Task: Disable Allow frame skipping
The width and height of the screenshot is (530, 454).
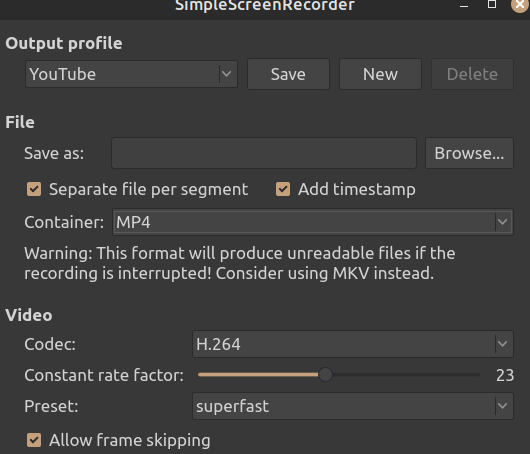Action: (34, 440)
